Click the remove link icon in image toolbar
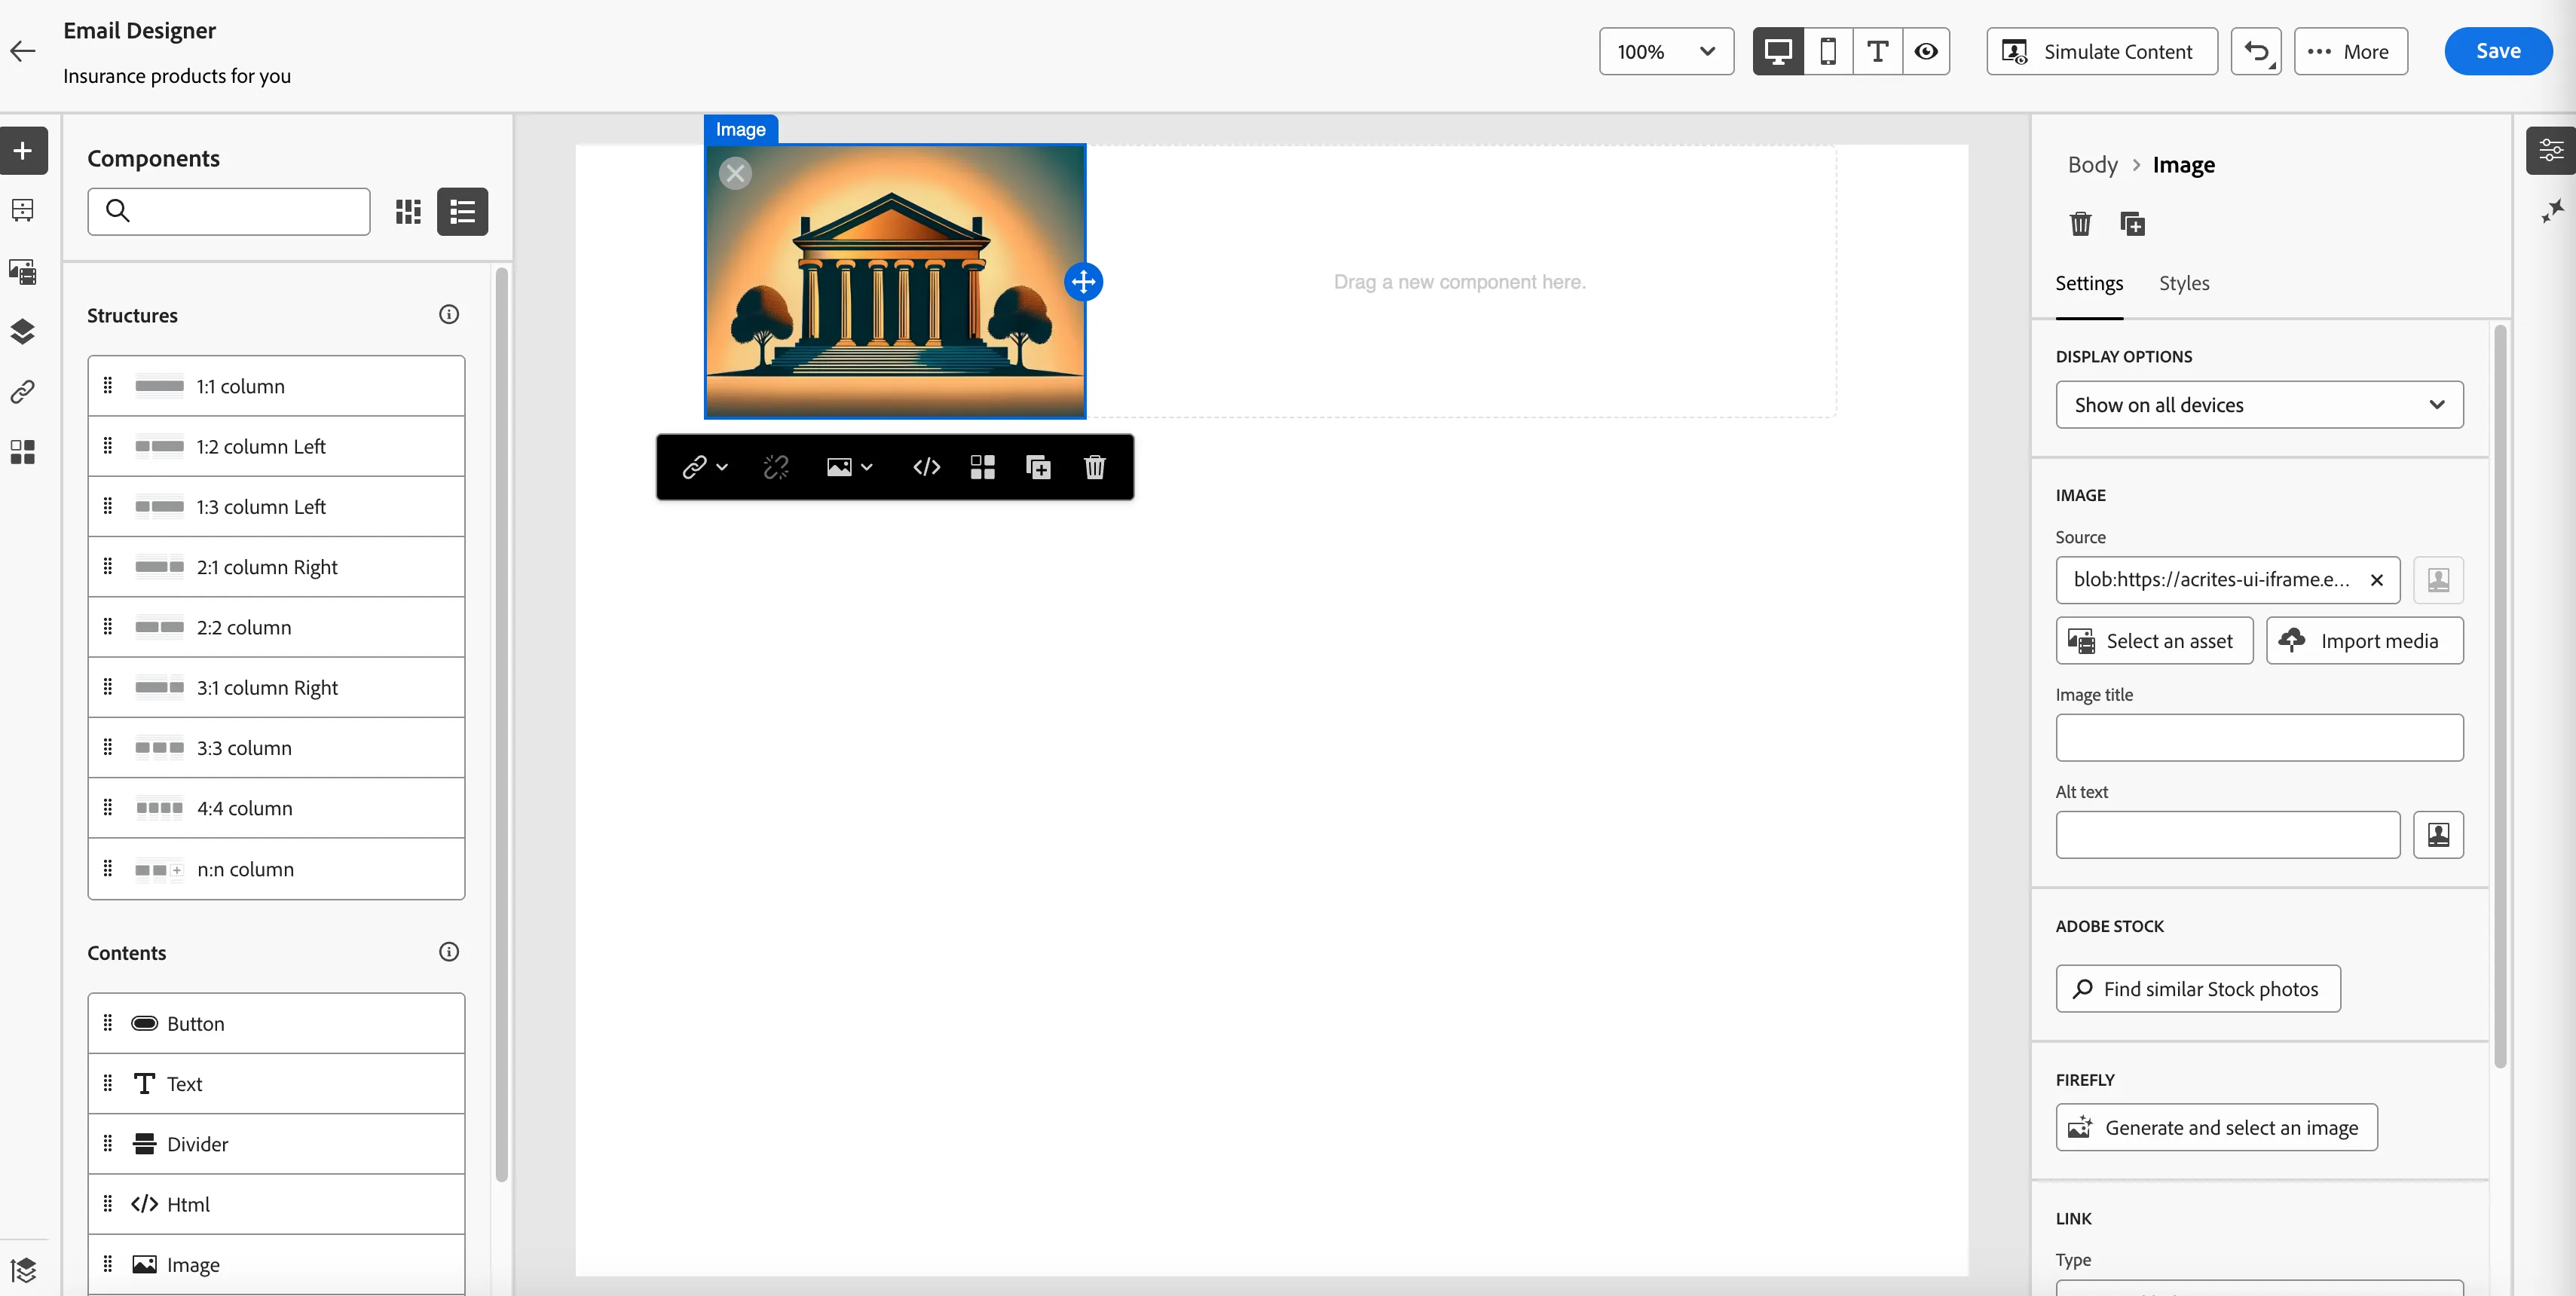The image size is (2576, 1296). click(x=776, y=467)
